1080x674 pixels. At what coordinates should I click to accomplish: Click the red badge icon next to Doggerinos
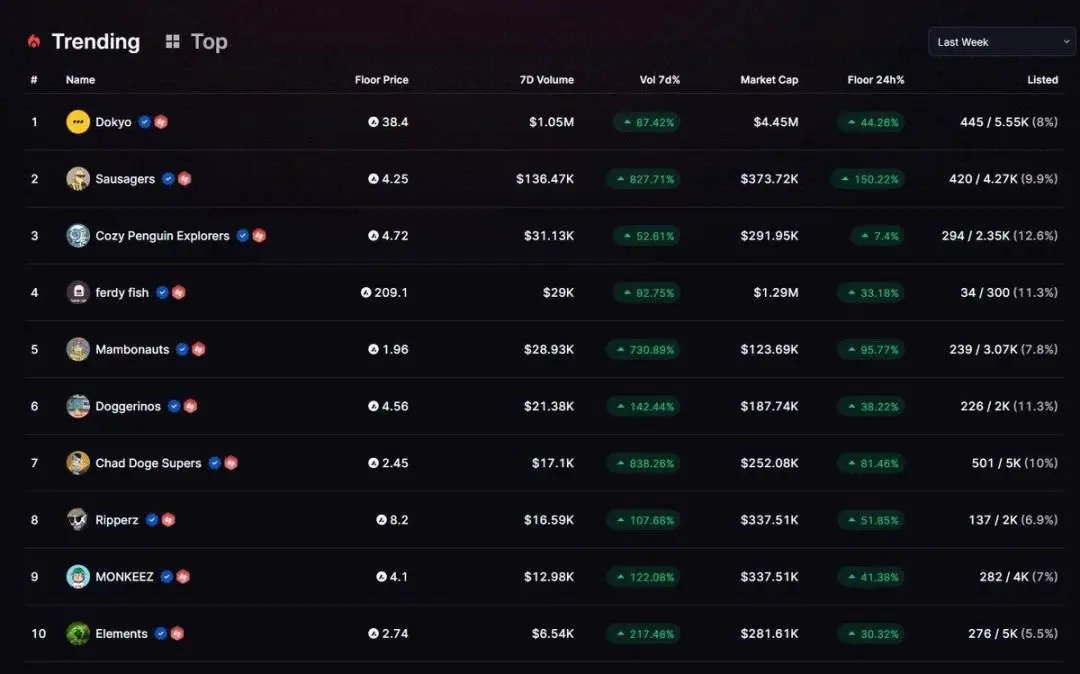click(190, 407)
